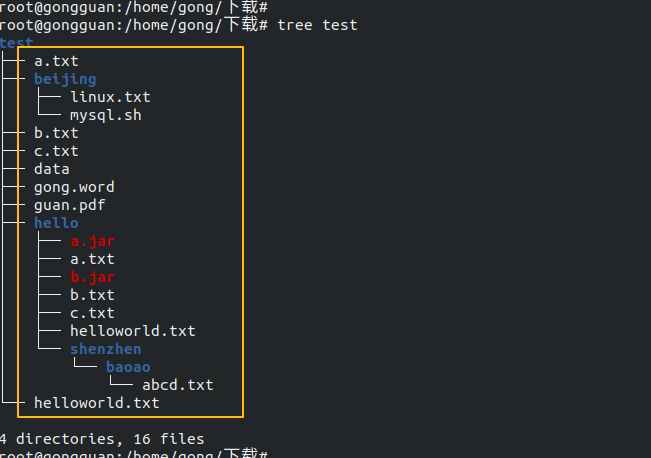This screenshot has width=651, height=458.
Task: Select the shenzhen directory
Action: 105,349
